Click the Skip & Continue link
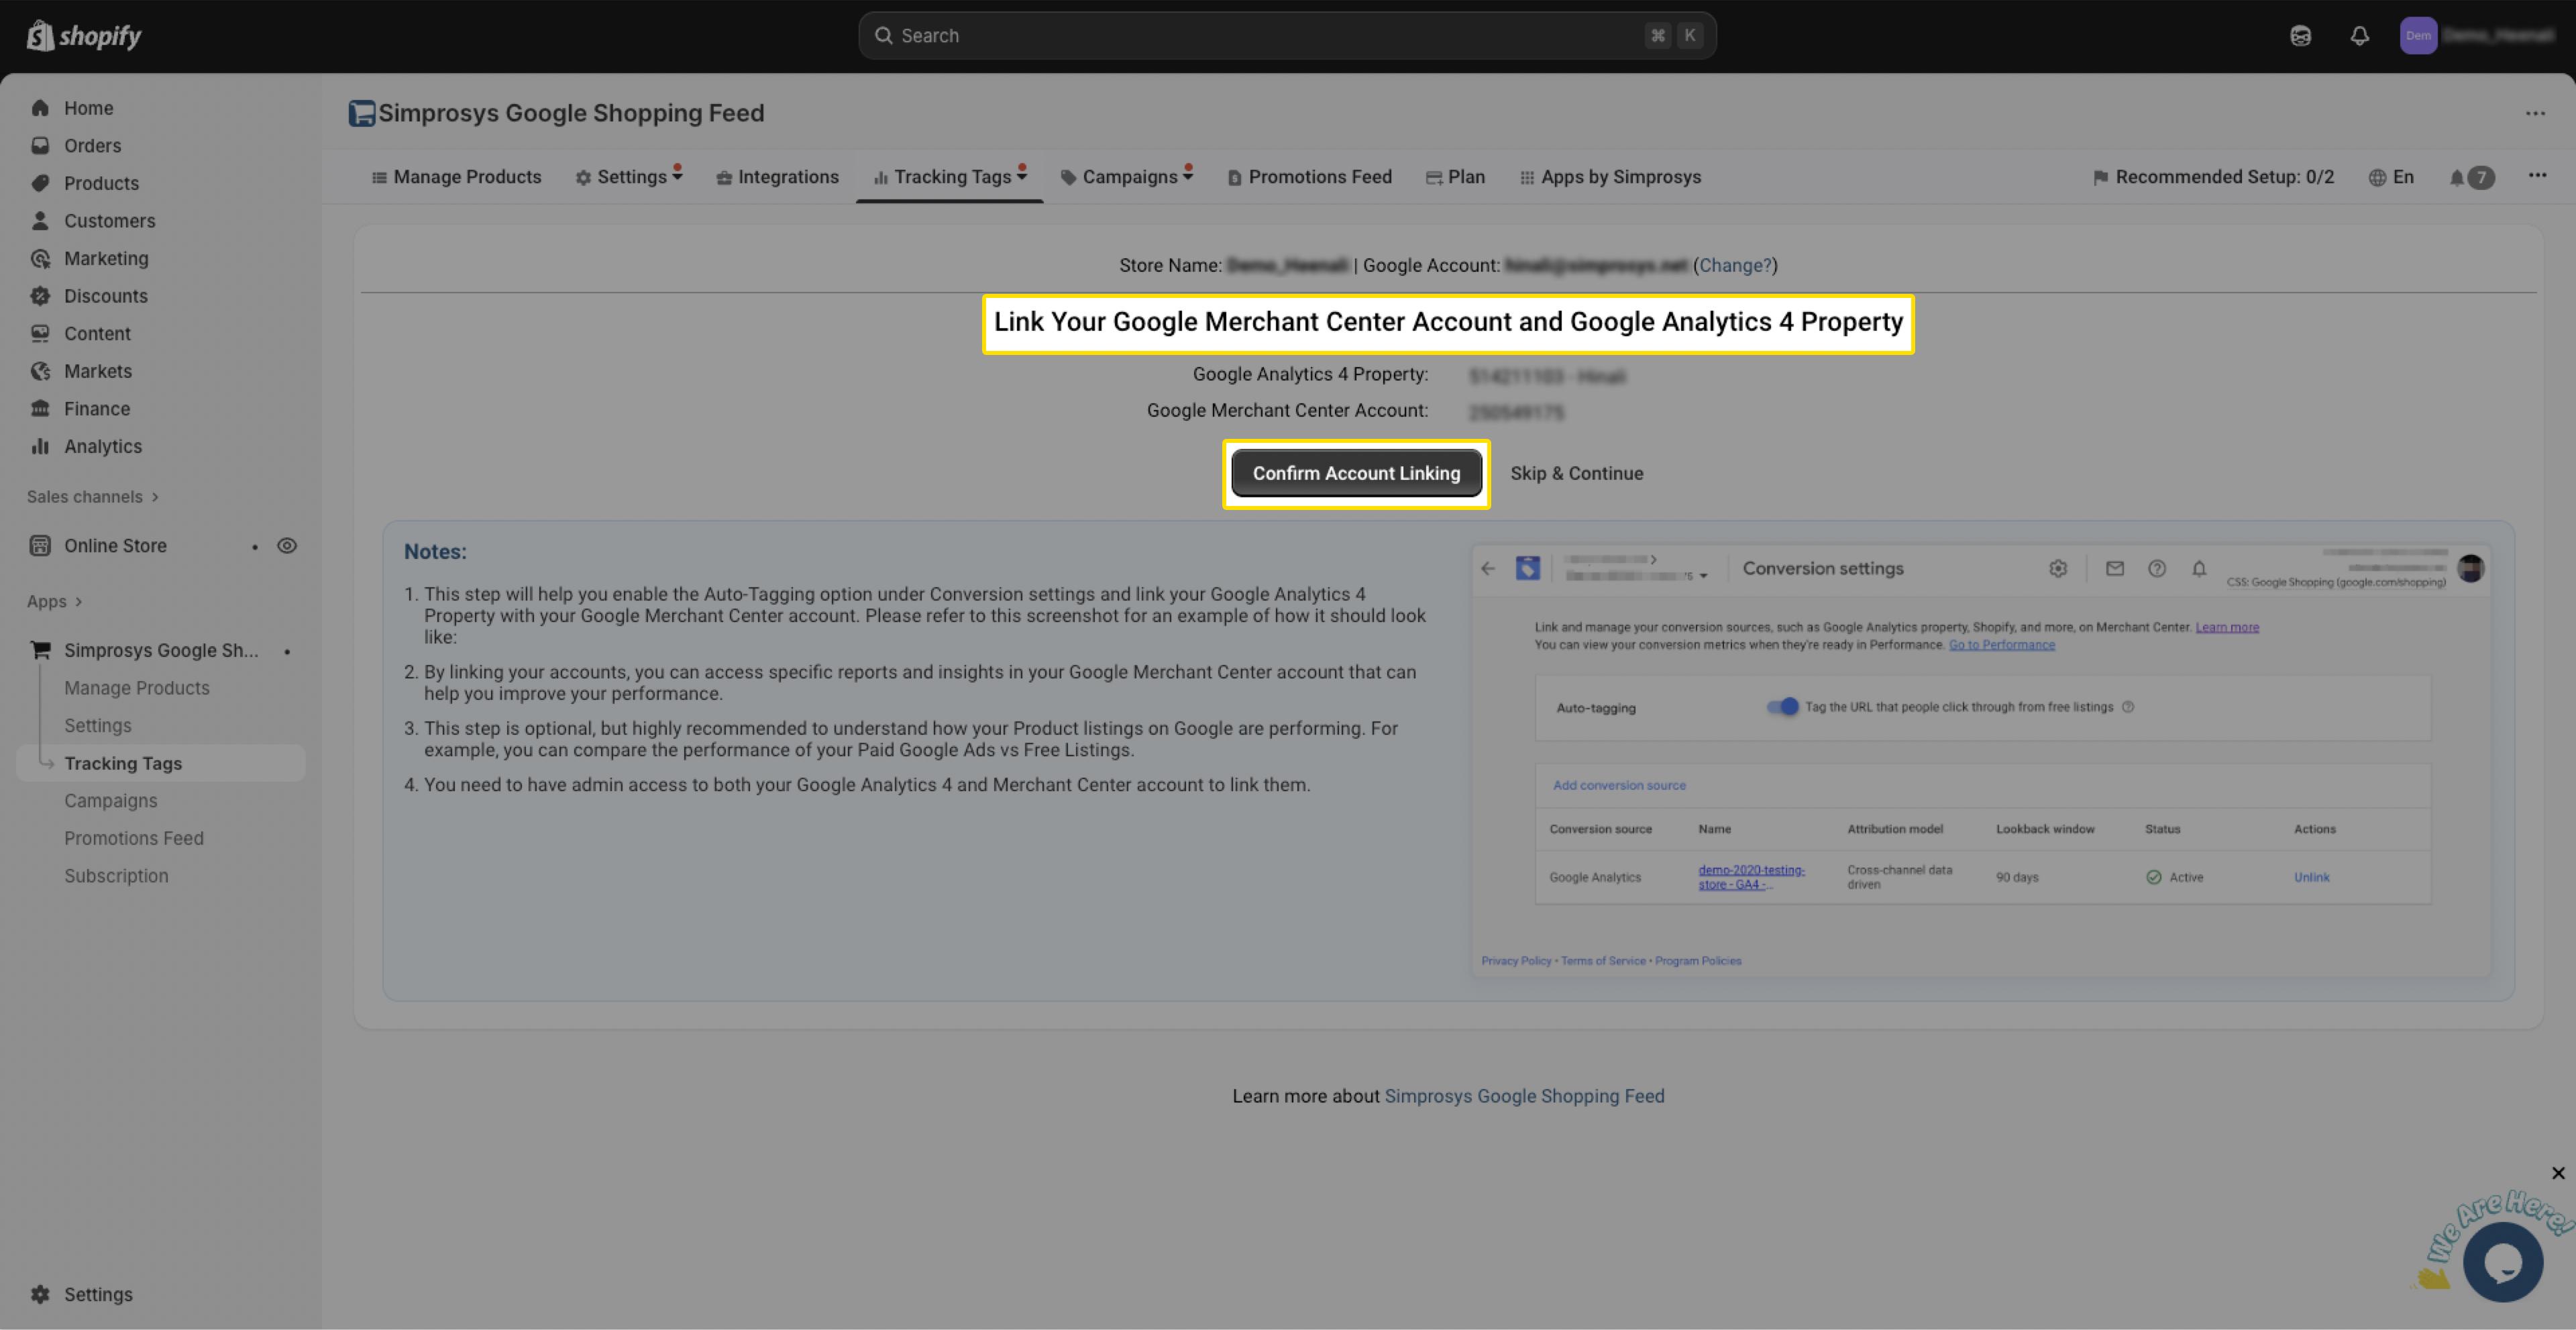This screenshot has height=1330, width=2576. click(x=1576, y=474)
